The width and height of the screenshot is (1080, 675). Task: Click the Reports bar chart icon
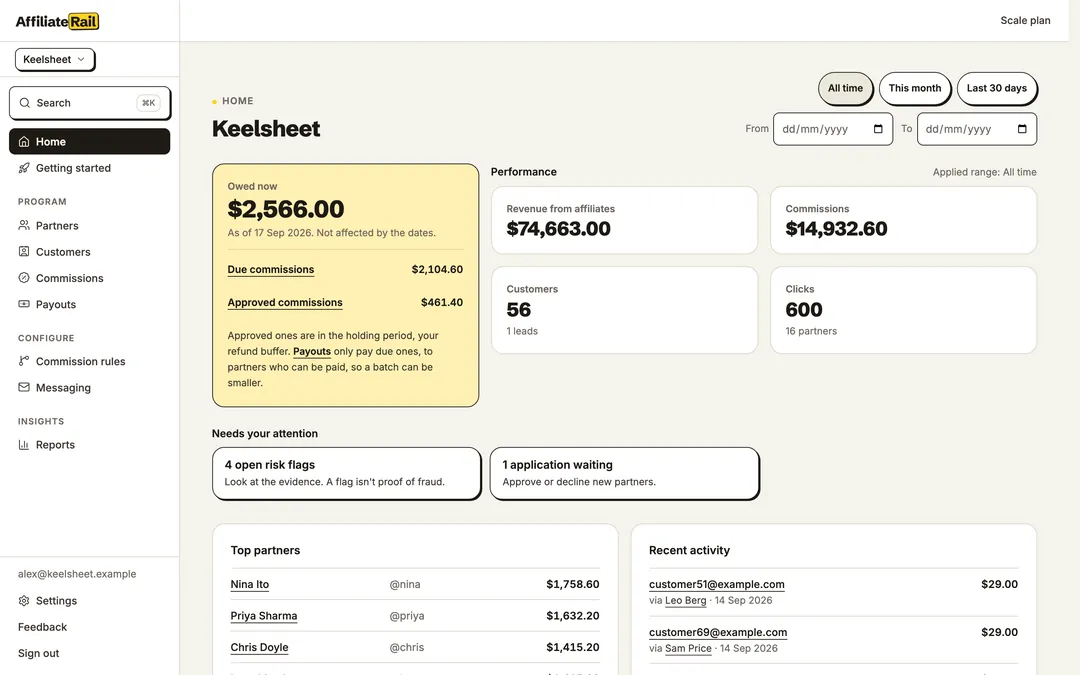coord(24,444)
